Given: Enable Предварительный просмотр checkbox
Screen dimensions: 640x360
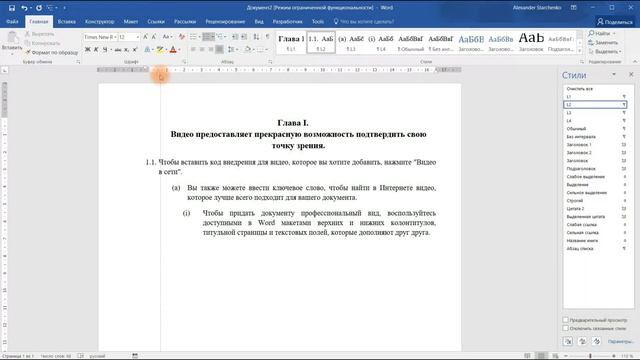Looking at the screenshot, I should point(565,320).
